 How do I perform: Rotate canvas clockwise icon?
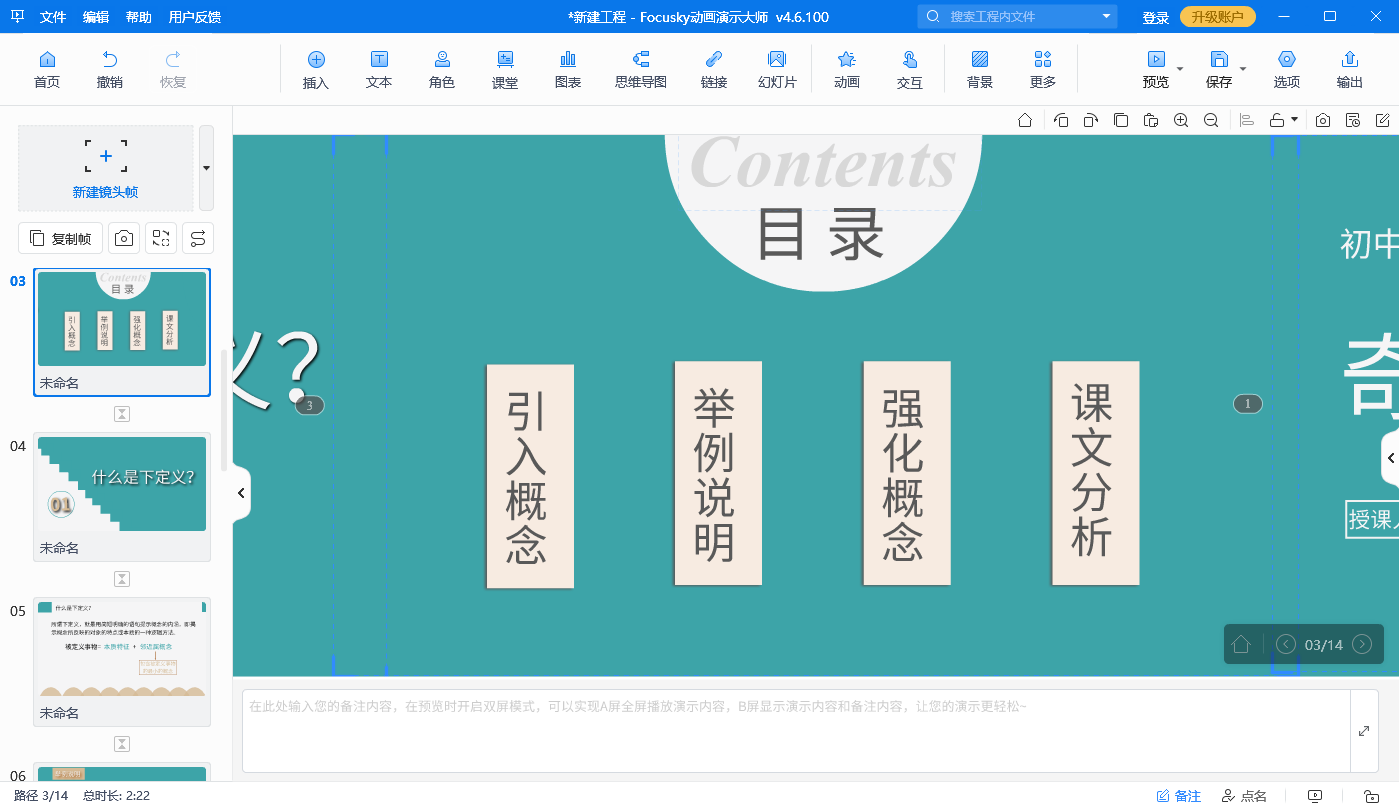click(1091, 120)
